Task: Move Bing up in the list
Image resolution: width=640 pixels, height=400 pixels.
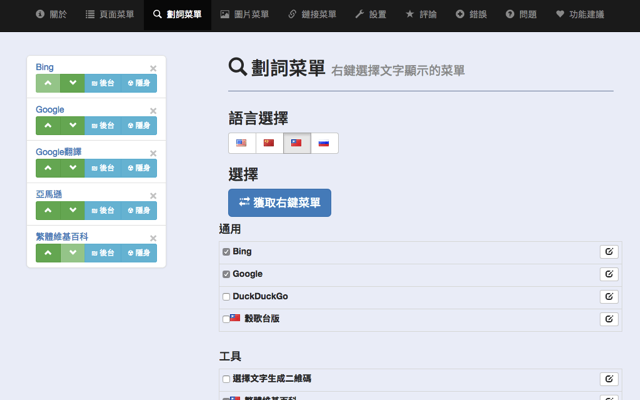Action: [48, 83]
